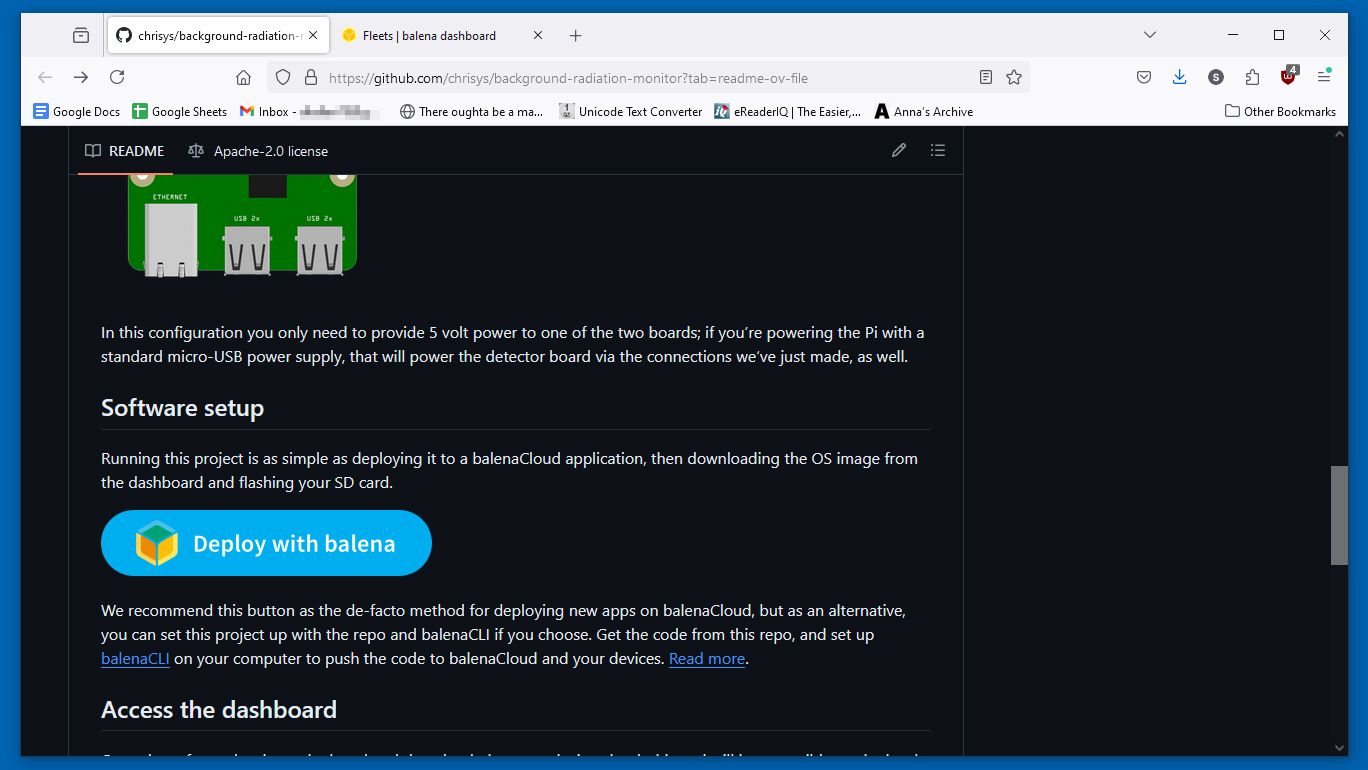Open uBlock Origin extension popup
1368x770 pixels.
coord(1289,76)
